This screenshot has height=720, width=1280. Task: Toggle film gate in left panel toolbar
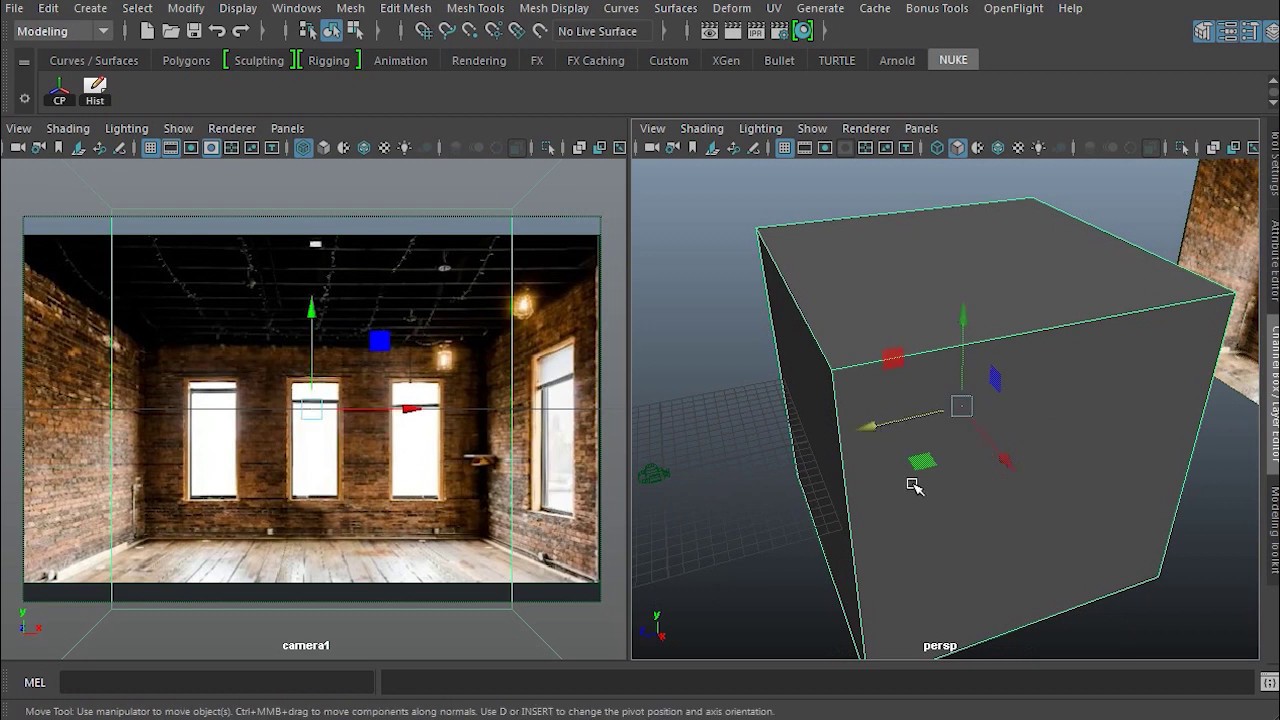[x=171, y=148]
